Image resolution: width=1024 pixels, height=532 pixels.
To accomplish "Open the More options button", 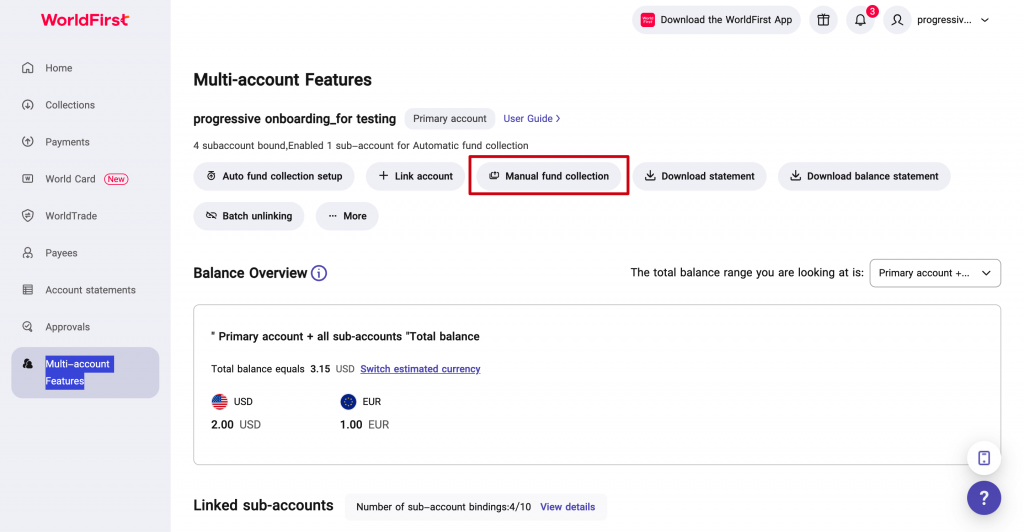I will click(x=347, y=216).
